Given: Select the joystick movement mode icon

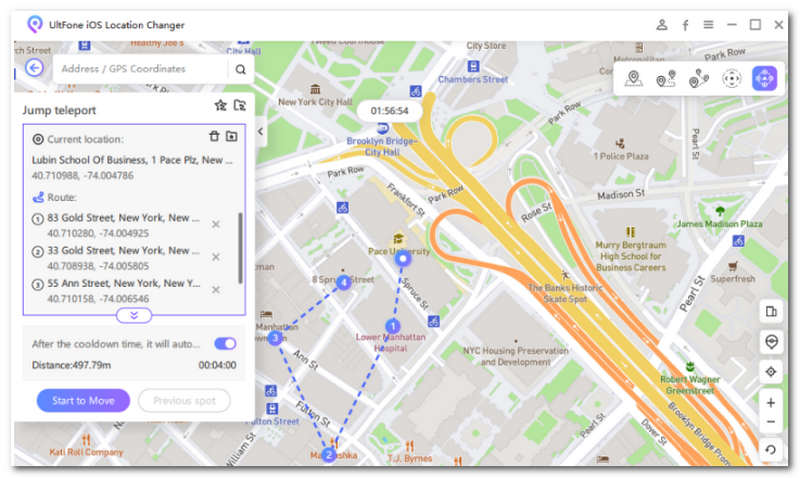Looking at the screenshot, I should (731, 79).
